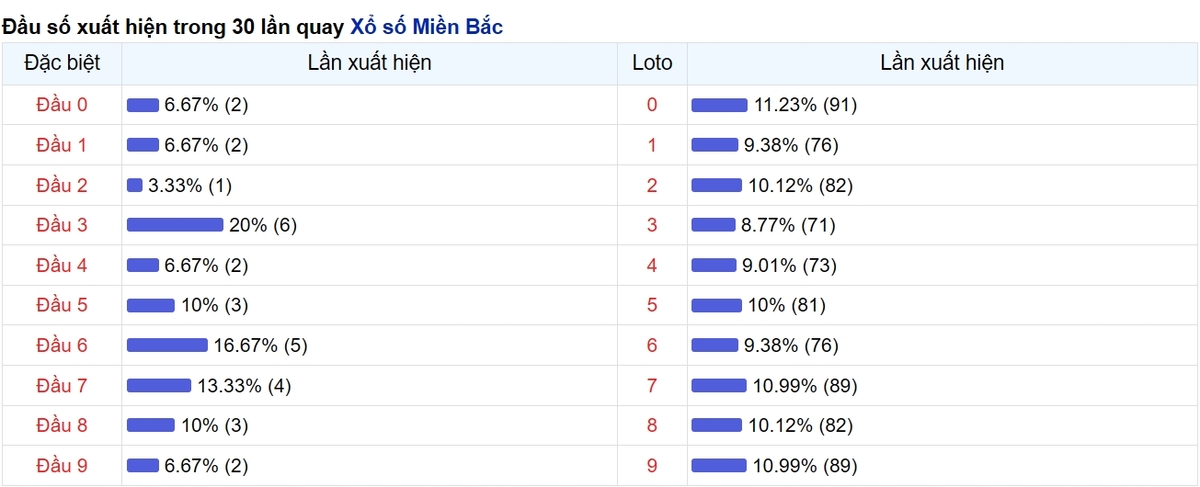Select the Đầu 9 label

62,465
